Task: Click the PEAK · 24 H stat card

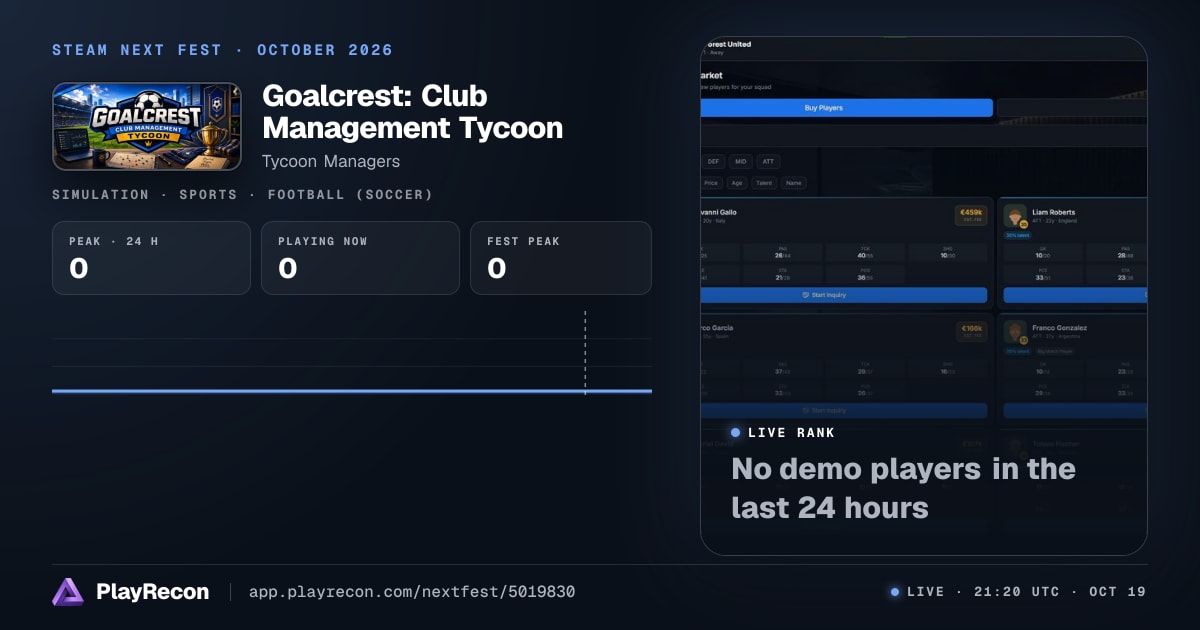Action: pos(151,258)
